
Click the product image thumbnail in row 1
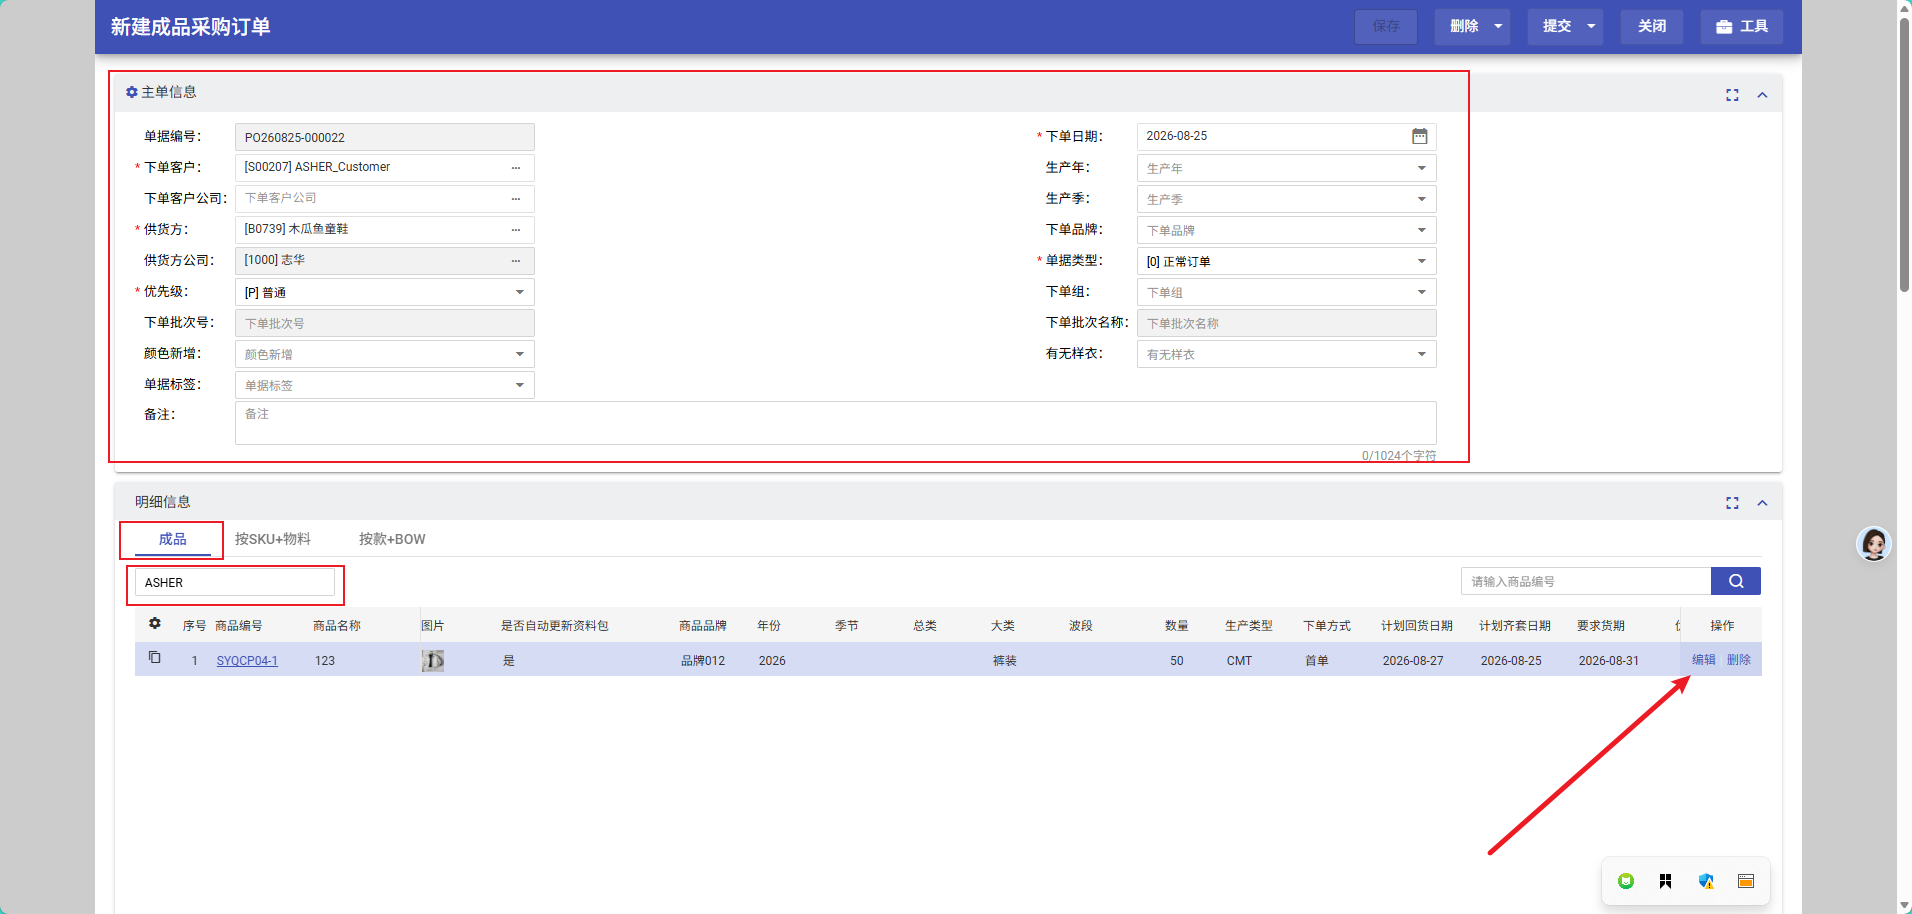(433, 661)
